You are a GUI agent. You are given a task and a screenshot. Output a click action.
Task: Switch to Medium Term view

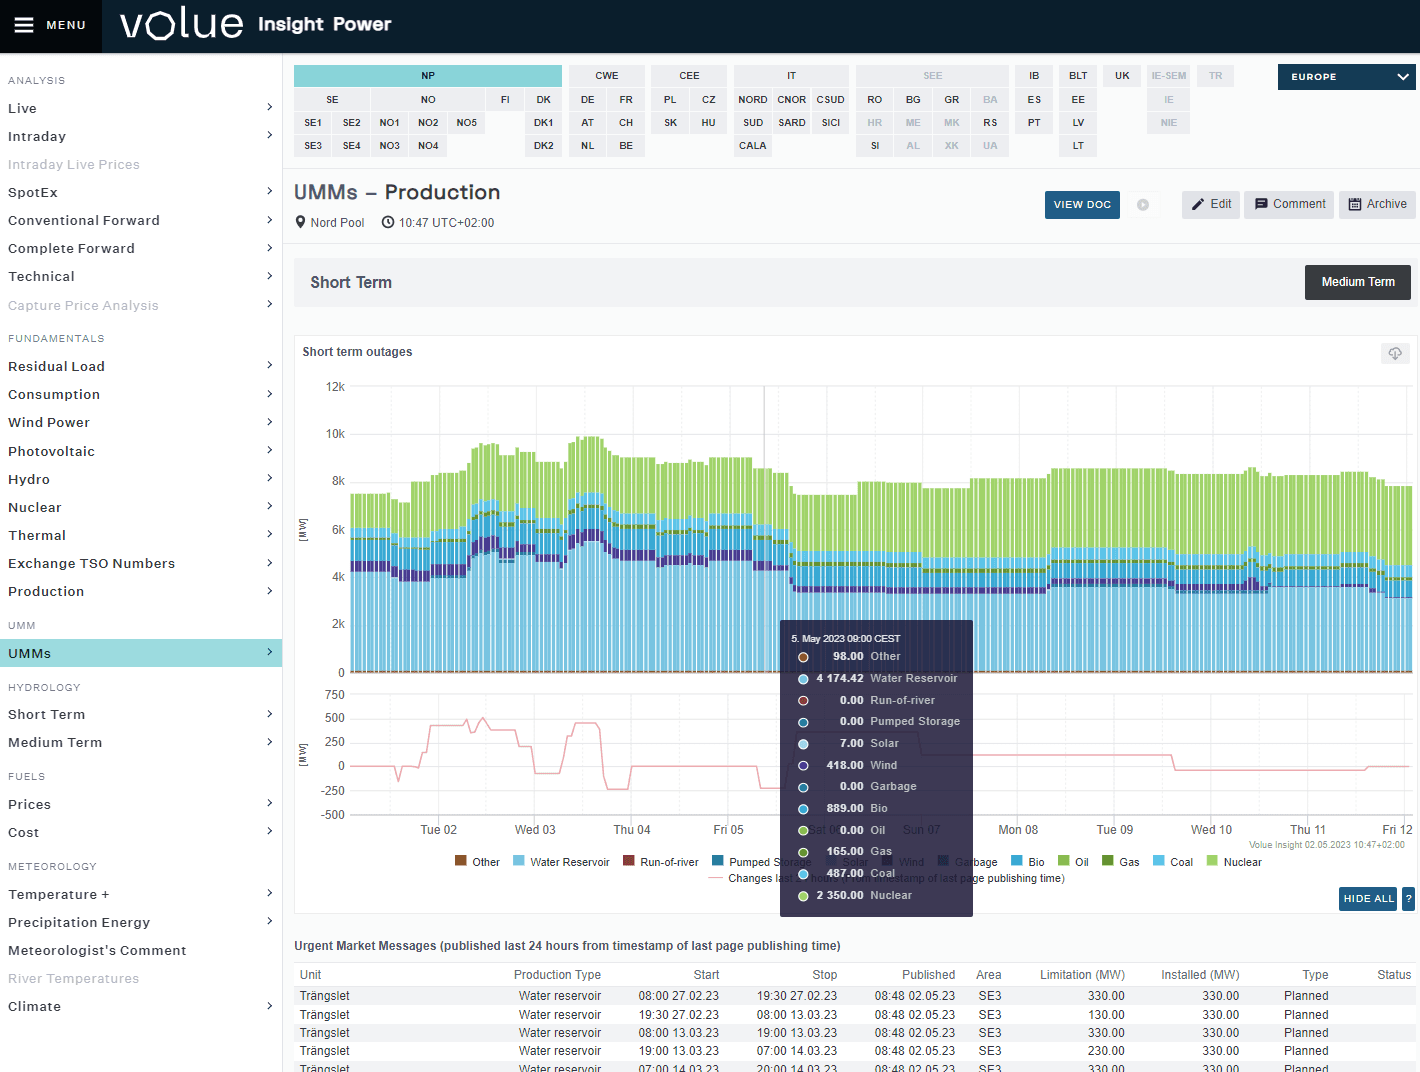point(1357,282)
